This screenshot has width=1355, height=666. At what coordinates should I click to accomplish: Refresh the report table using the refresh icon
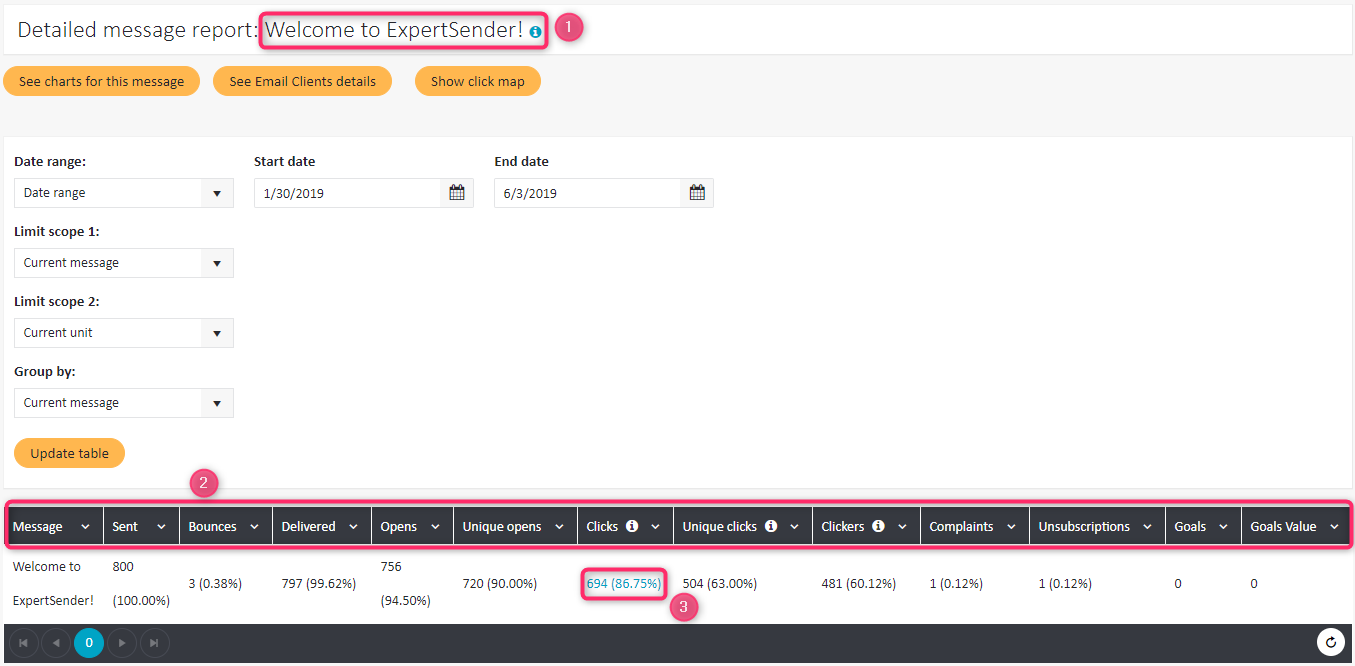point(1330,643)
